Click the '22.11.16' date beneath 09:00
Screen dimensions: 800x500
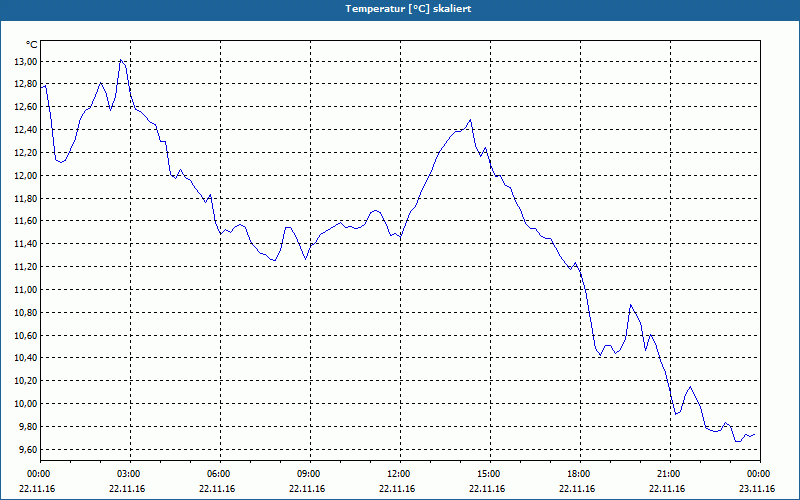tap(307, 489)
